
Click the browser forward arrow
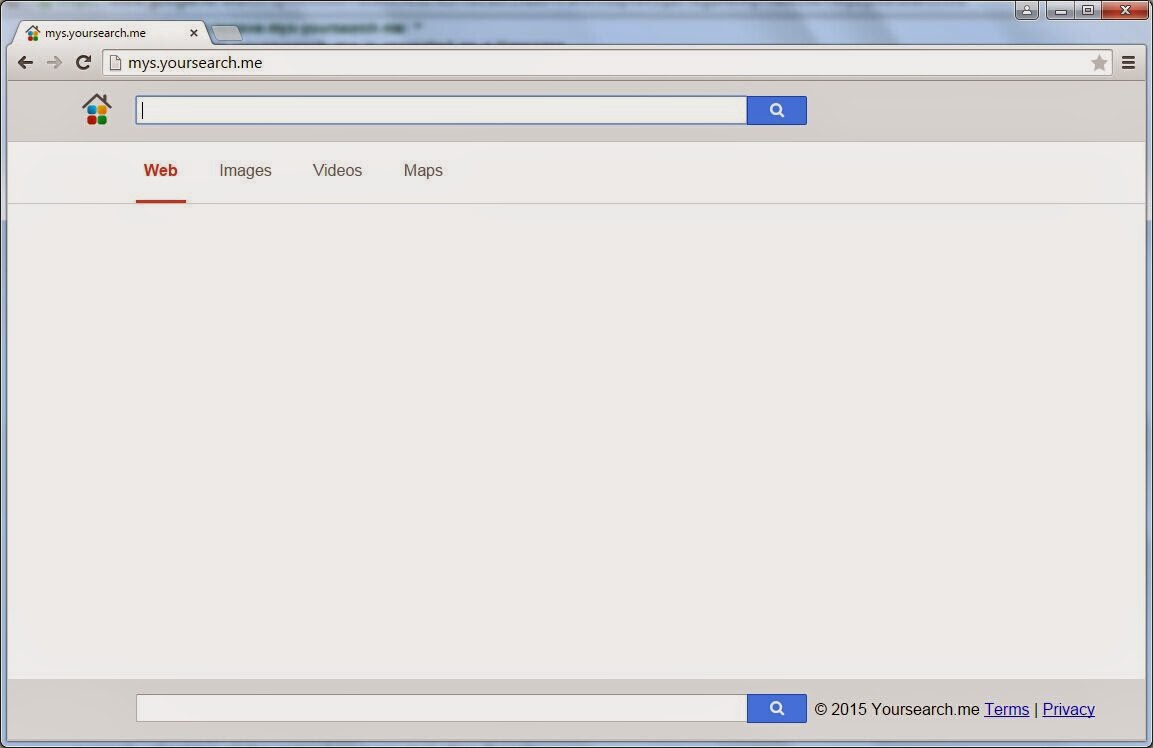point(54,63)
